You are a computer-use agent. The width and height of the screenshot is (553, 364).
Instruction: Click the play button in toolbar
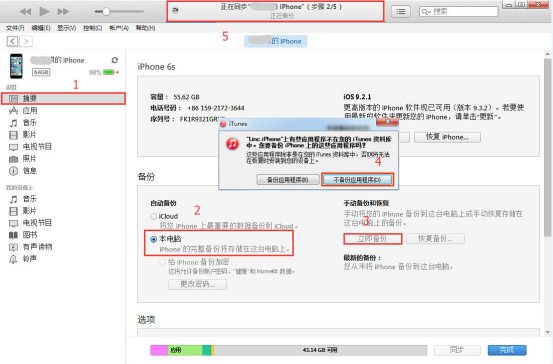[44, 11]
